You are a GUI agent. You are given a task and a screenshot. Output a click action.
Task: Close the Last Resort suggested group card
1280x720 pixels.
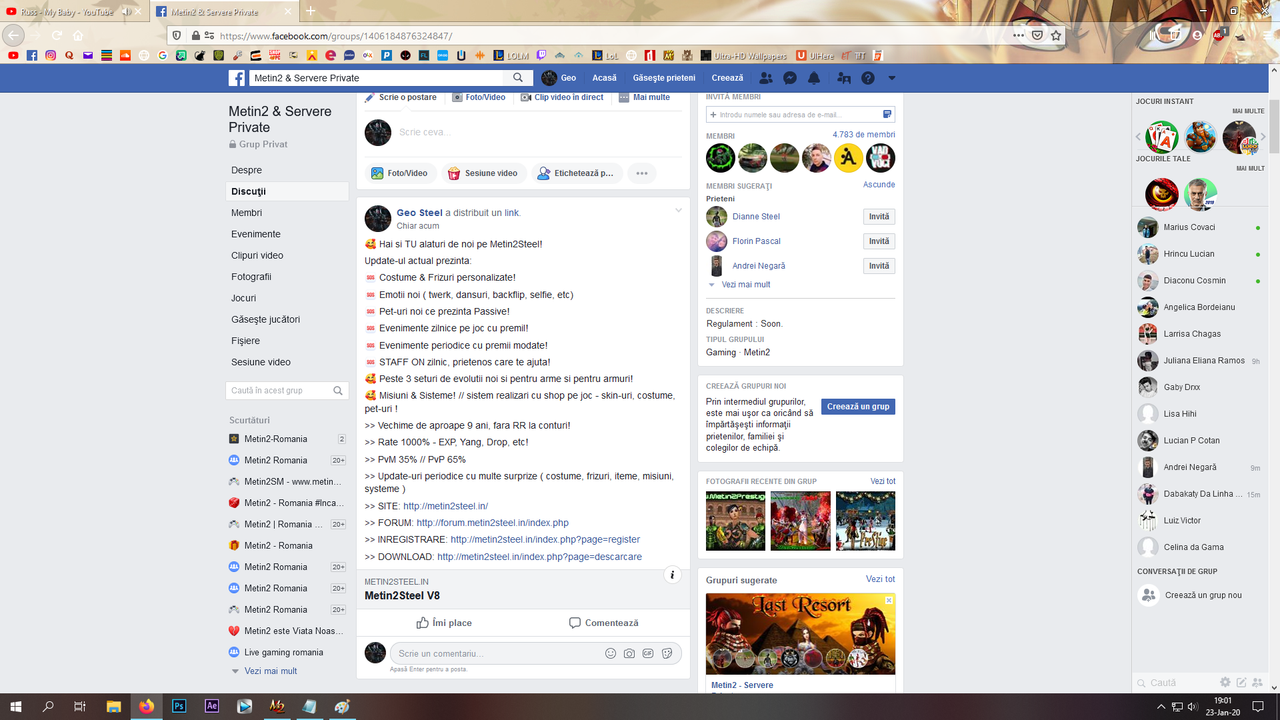889,601
